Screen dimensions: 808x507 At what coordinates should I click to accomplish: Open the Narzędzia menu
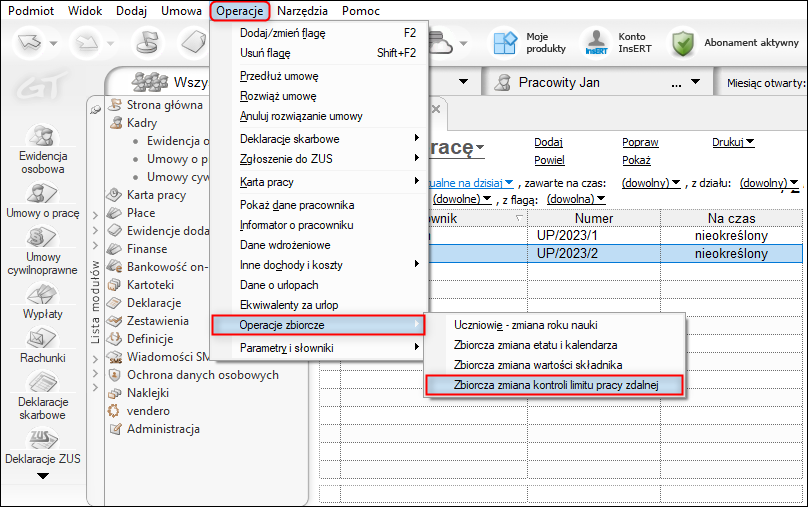point(302,11)
